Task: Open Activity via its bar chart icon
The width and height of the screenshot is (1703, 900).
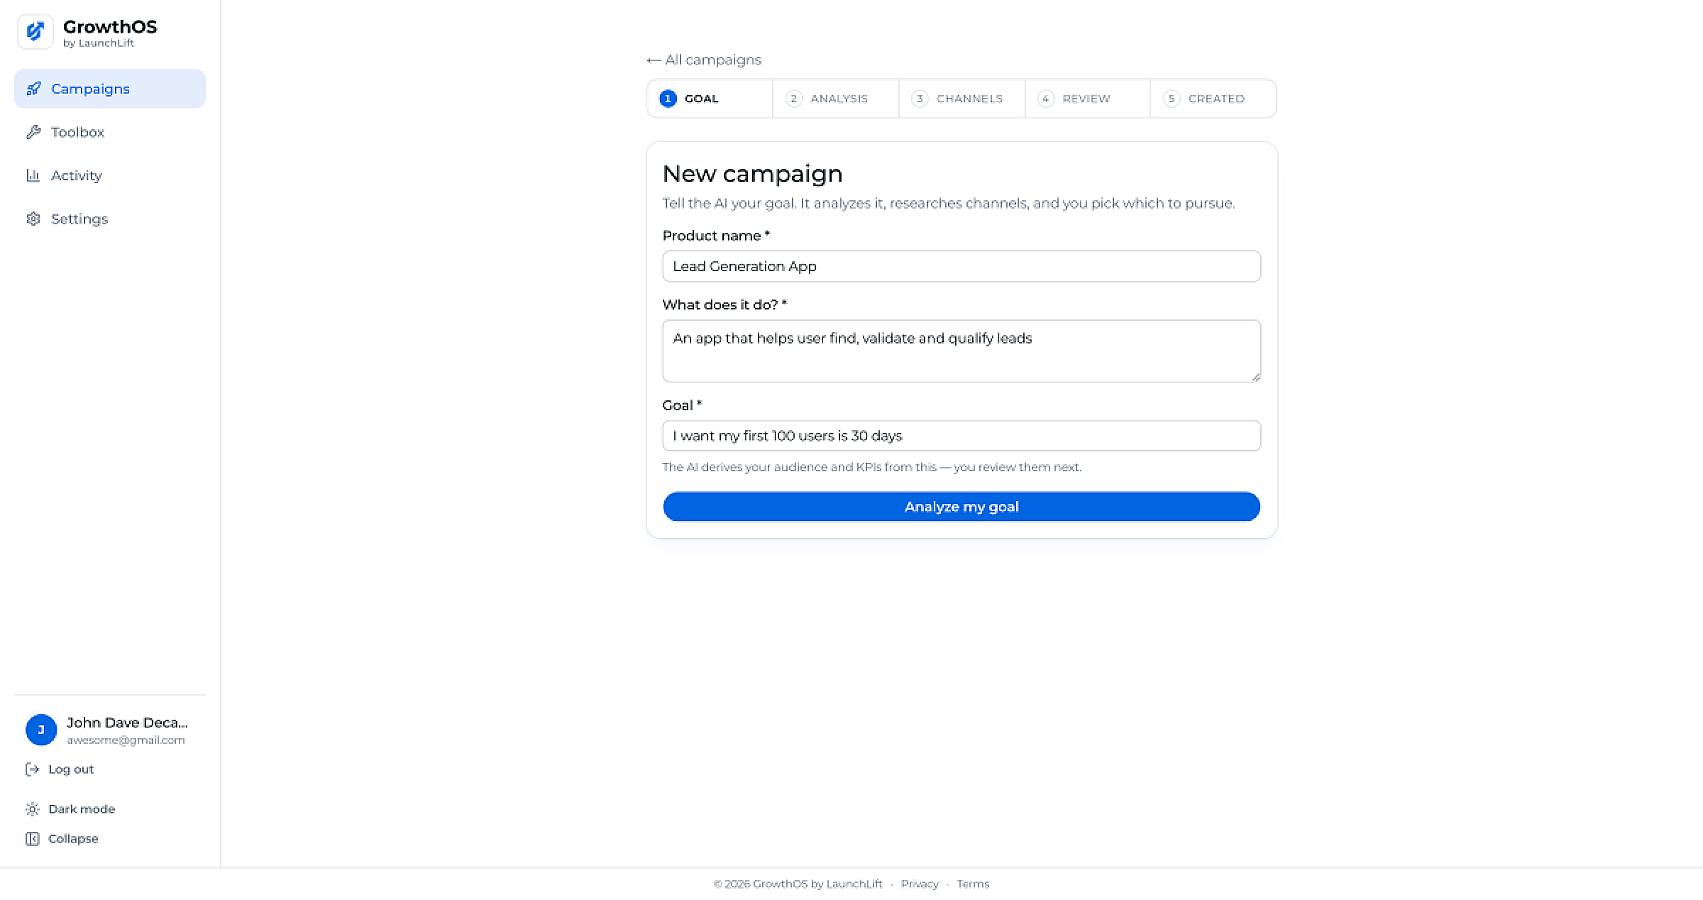Action: pyautogui.click(x=33, y=175)
